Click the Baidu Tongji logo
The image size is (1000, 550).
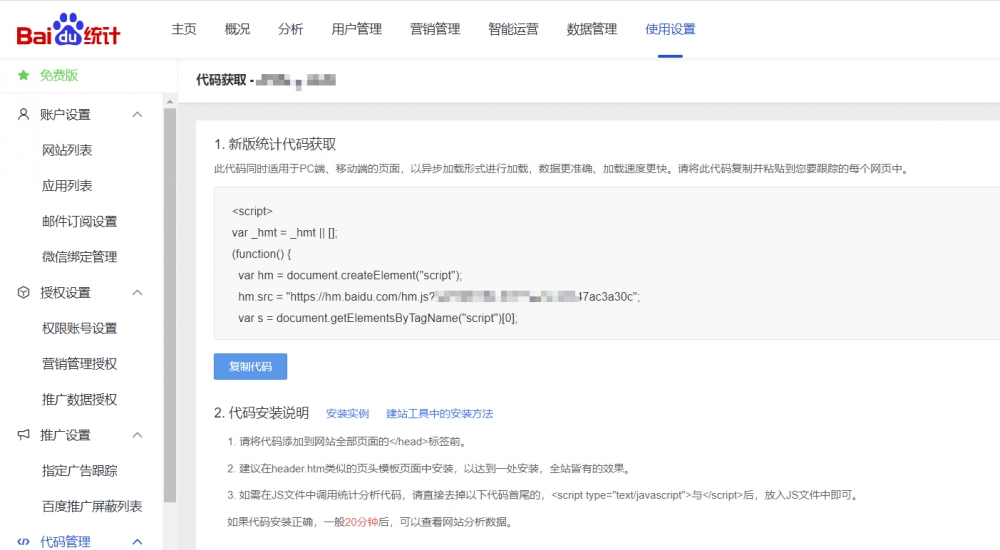click(x=68, y=30)
